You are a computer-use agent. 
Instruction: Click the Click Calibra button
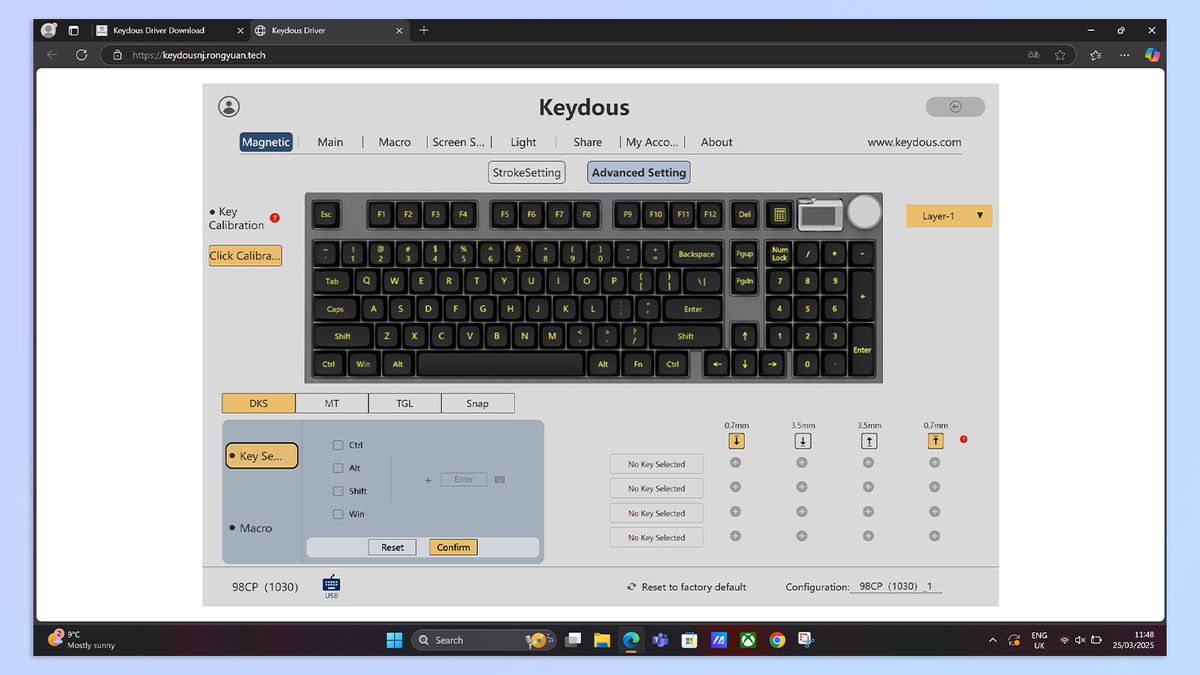[x=244, y=255]
